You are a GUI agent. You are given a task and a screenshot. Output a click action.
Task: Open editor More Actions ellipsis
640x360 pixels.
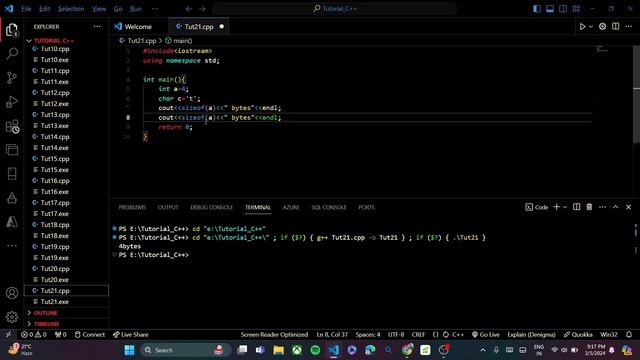pos(629,27)
